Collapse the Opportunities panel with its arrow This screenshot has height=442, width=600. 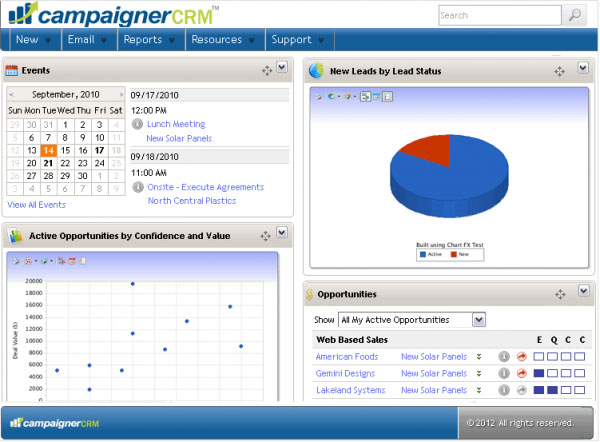click(584, 291)
